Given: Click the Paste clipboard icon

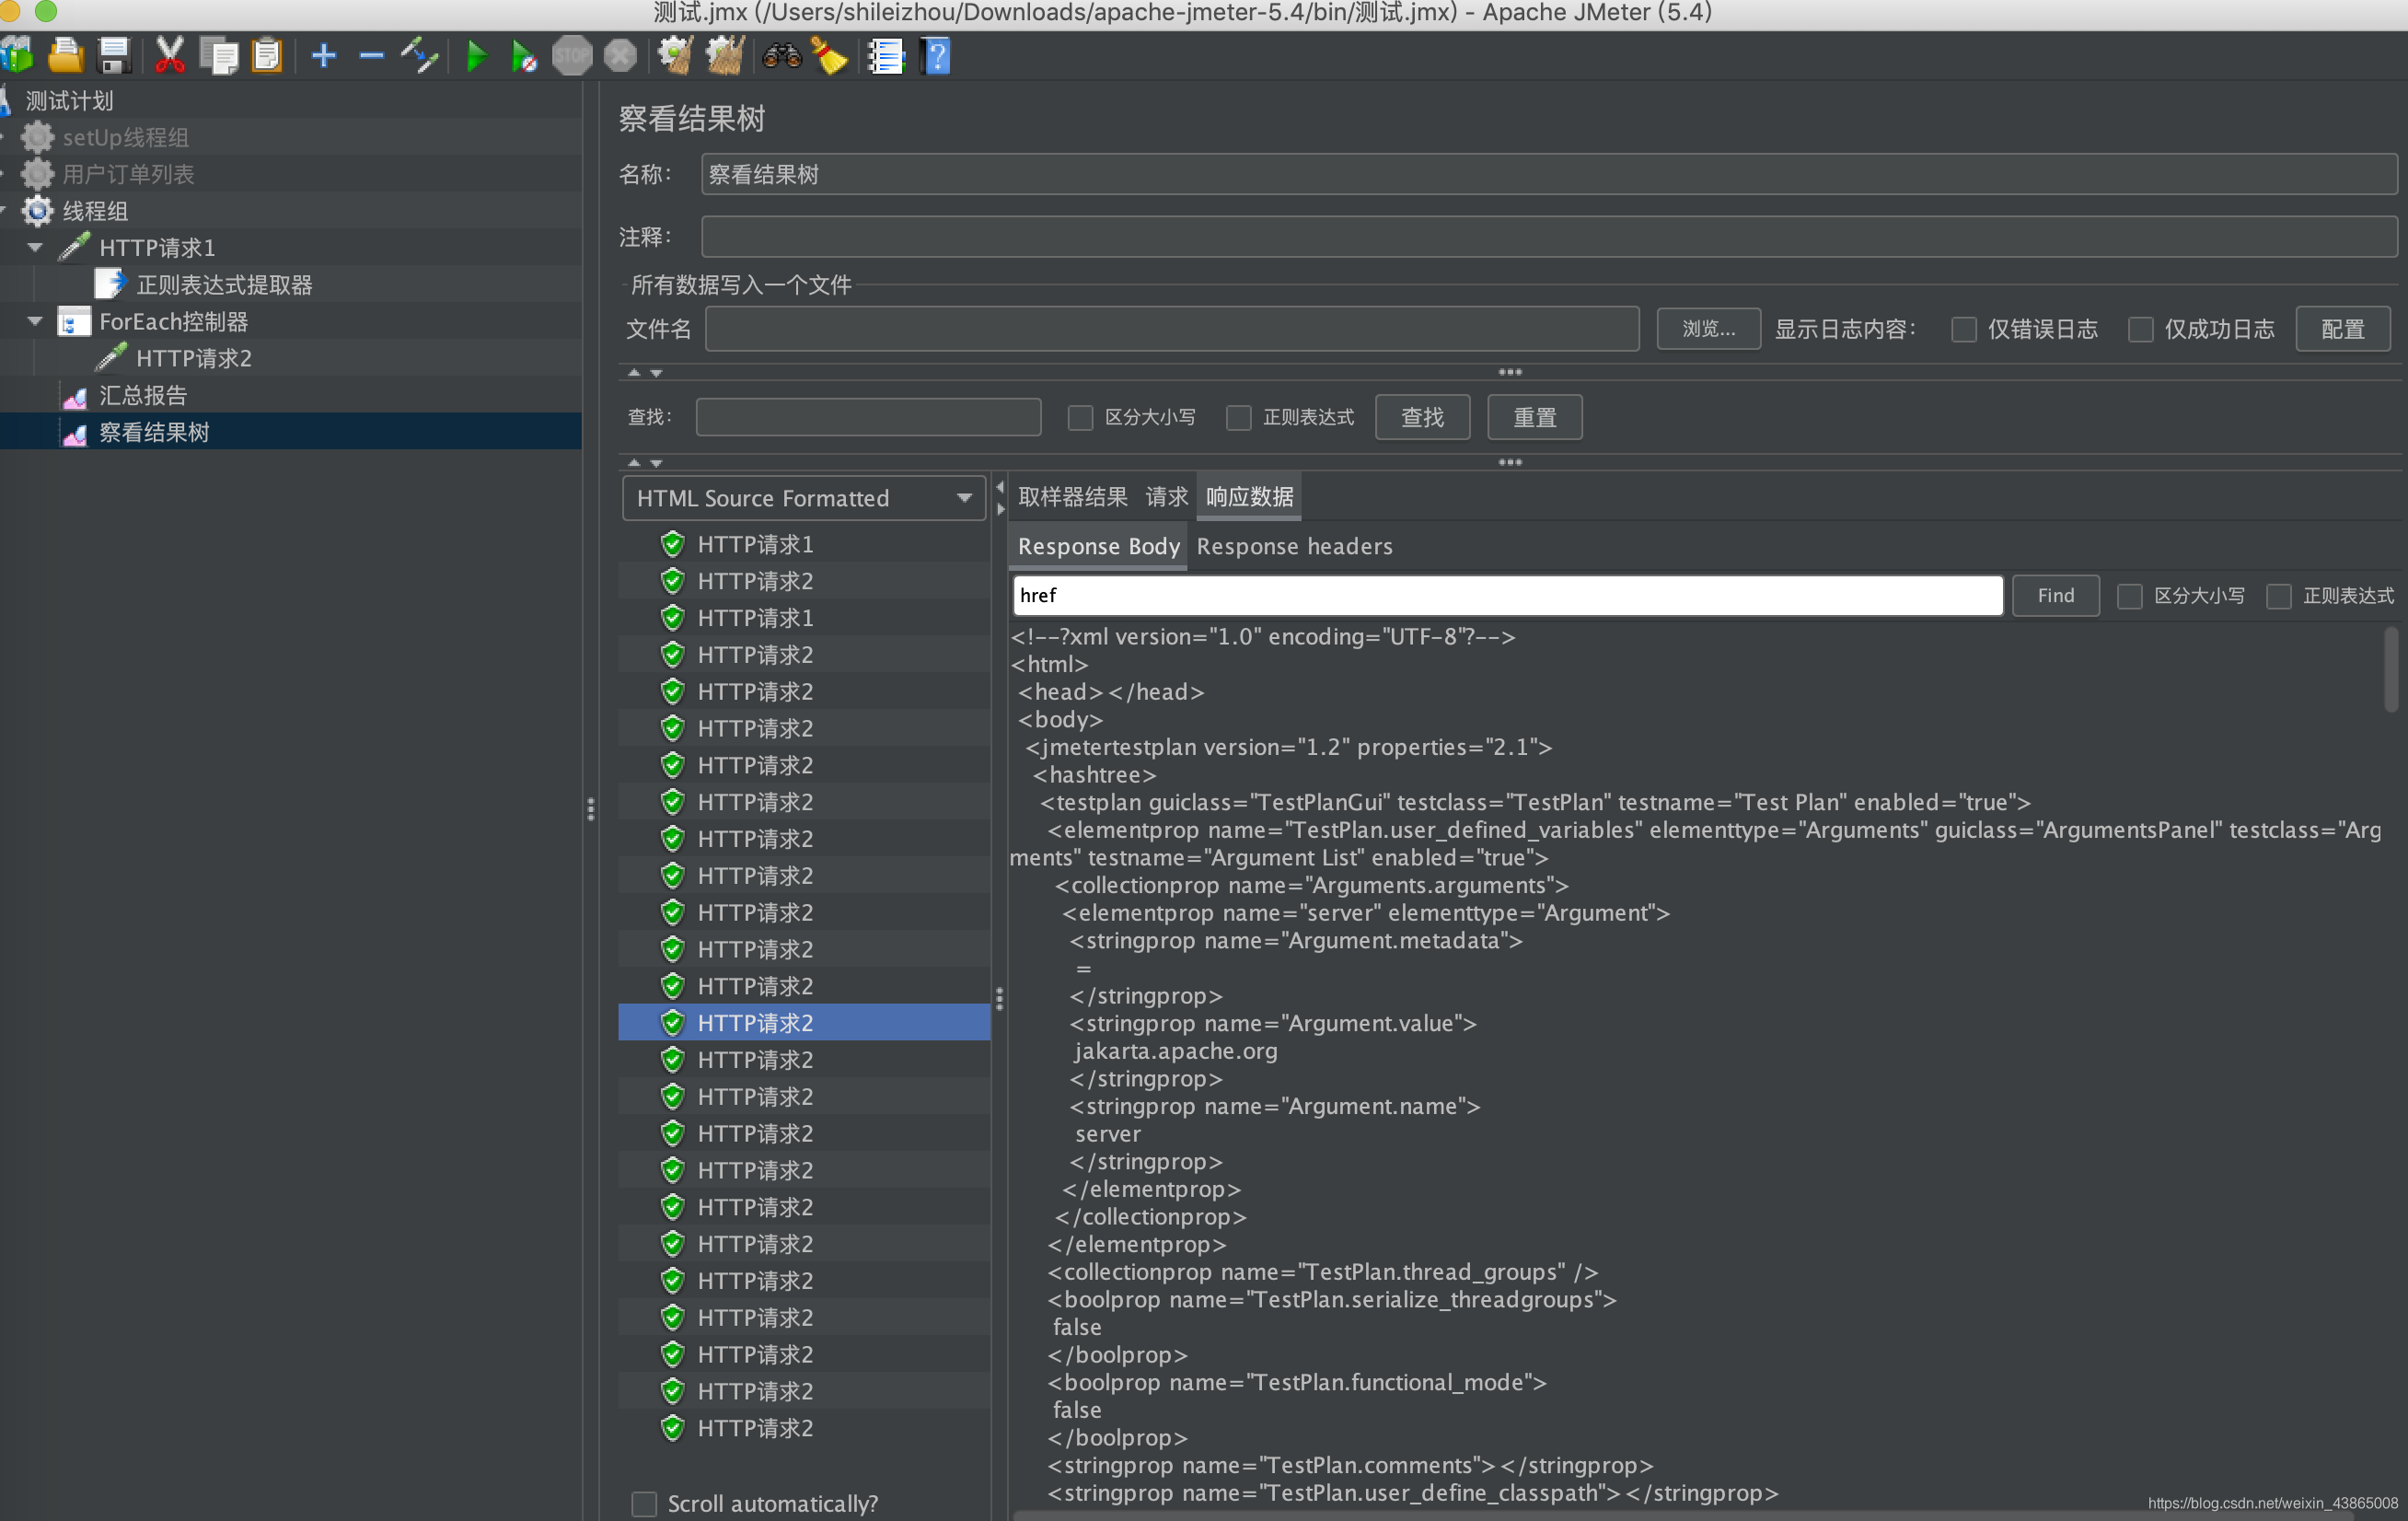Looking at the screenshot, I should coord(267,56).
